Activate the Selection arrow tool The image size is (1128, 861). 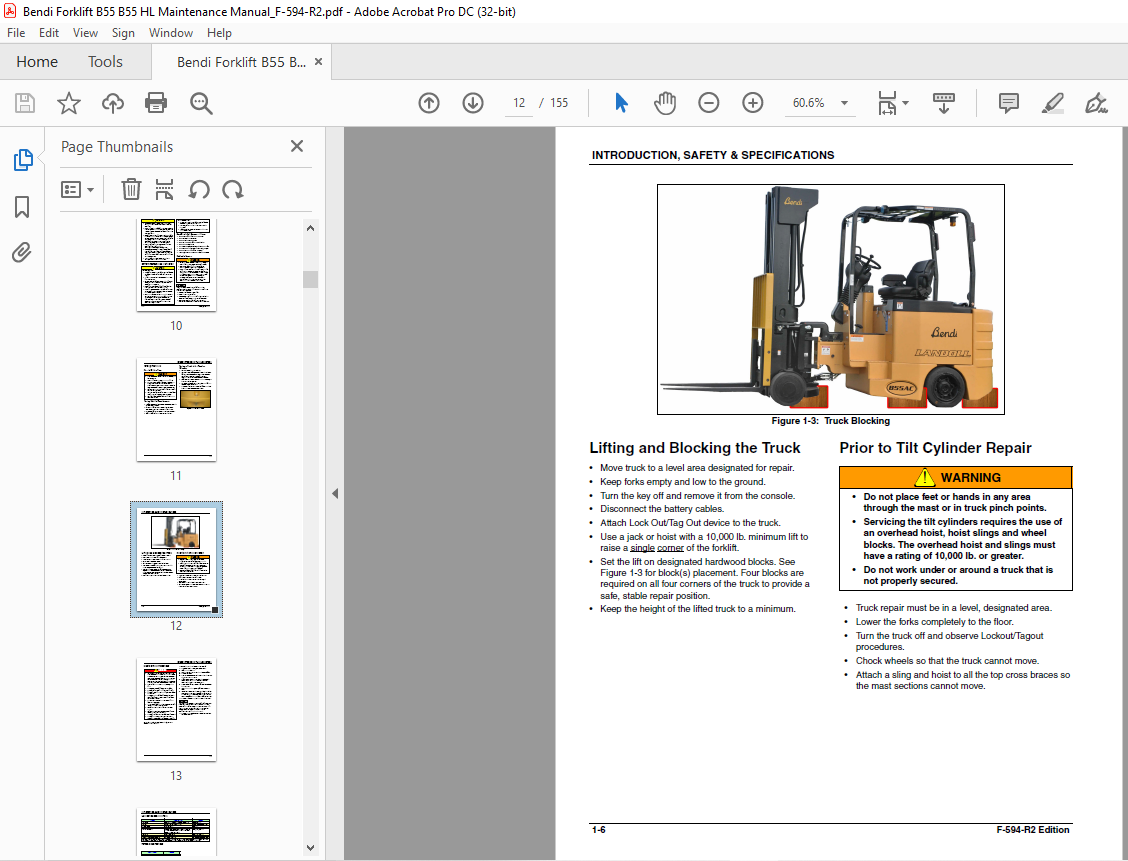pos(622,103)
